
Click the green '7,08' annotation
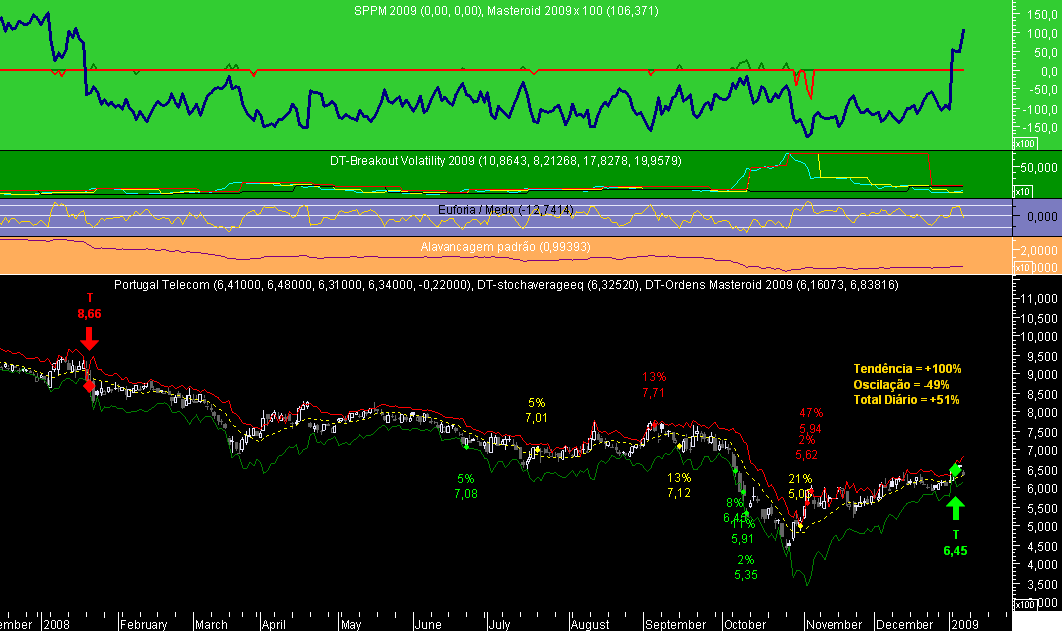[x=466, y=494]
